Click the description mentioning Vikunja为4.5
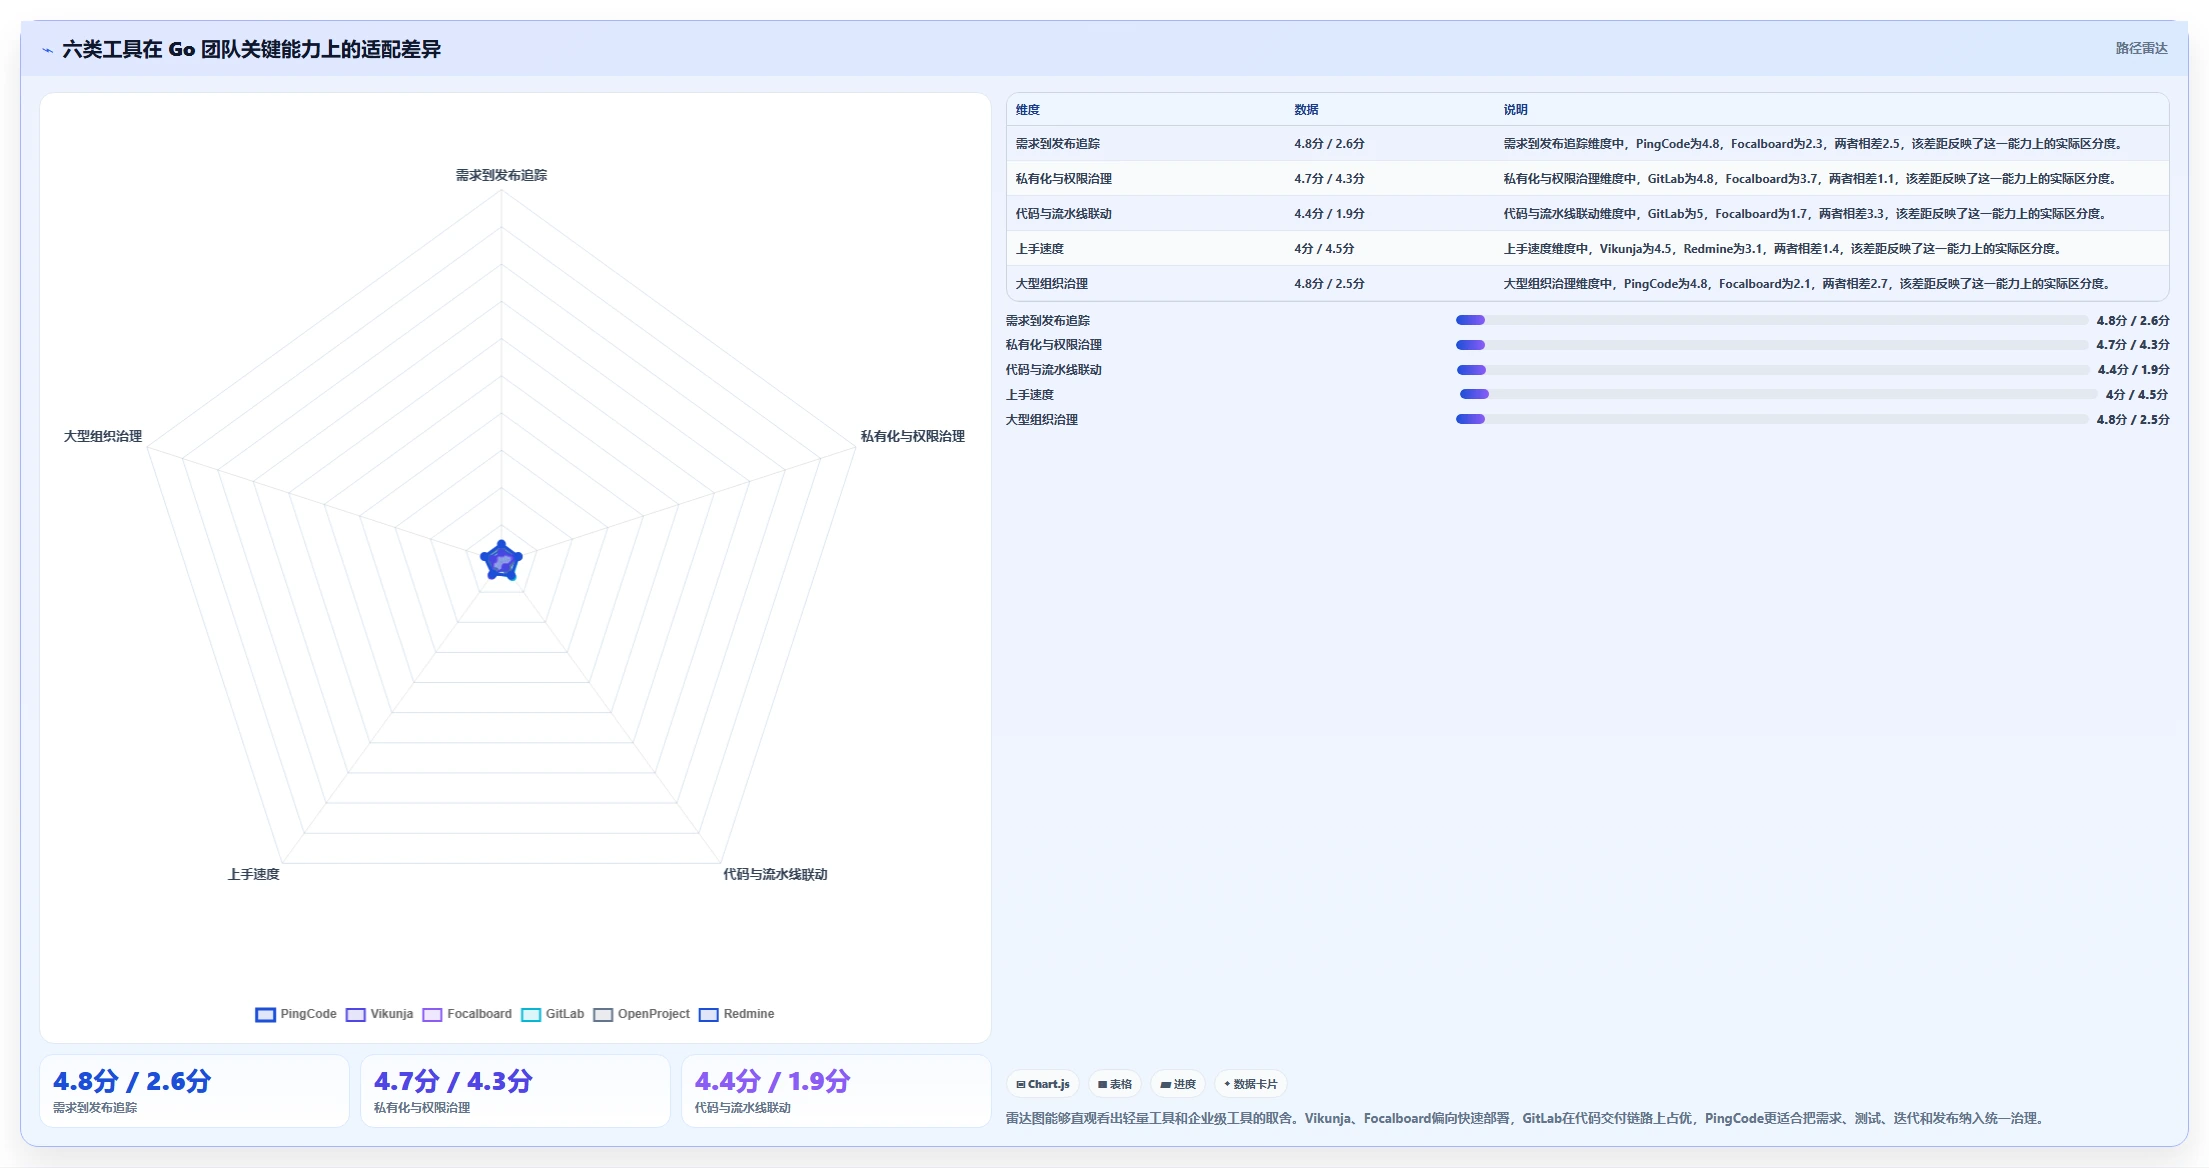 [x=1782, y=249]
